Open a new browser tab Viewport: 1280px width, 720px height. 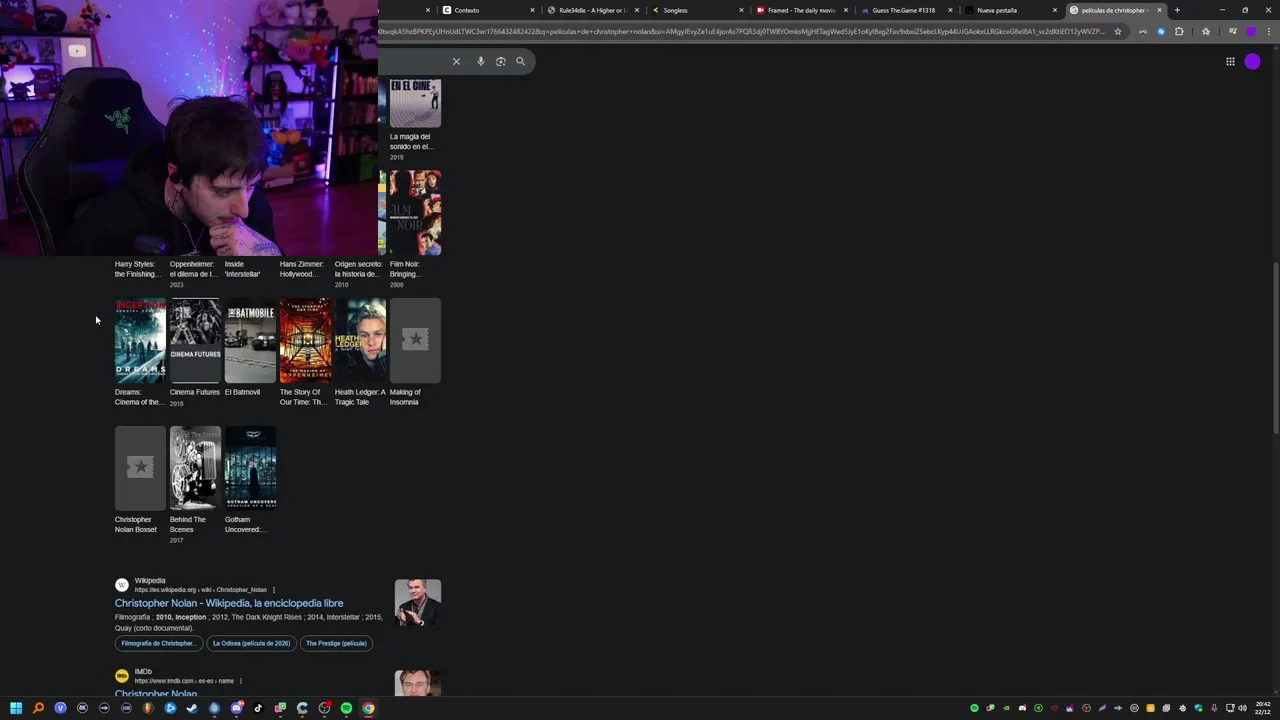(x=1177, y=10)
